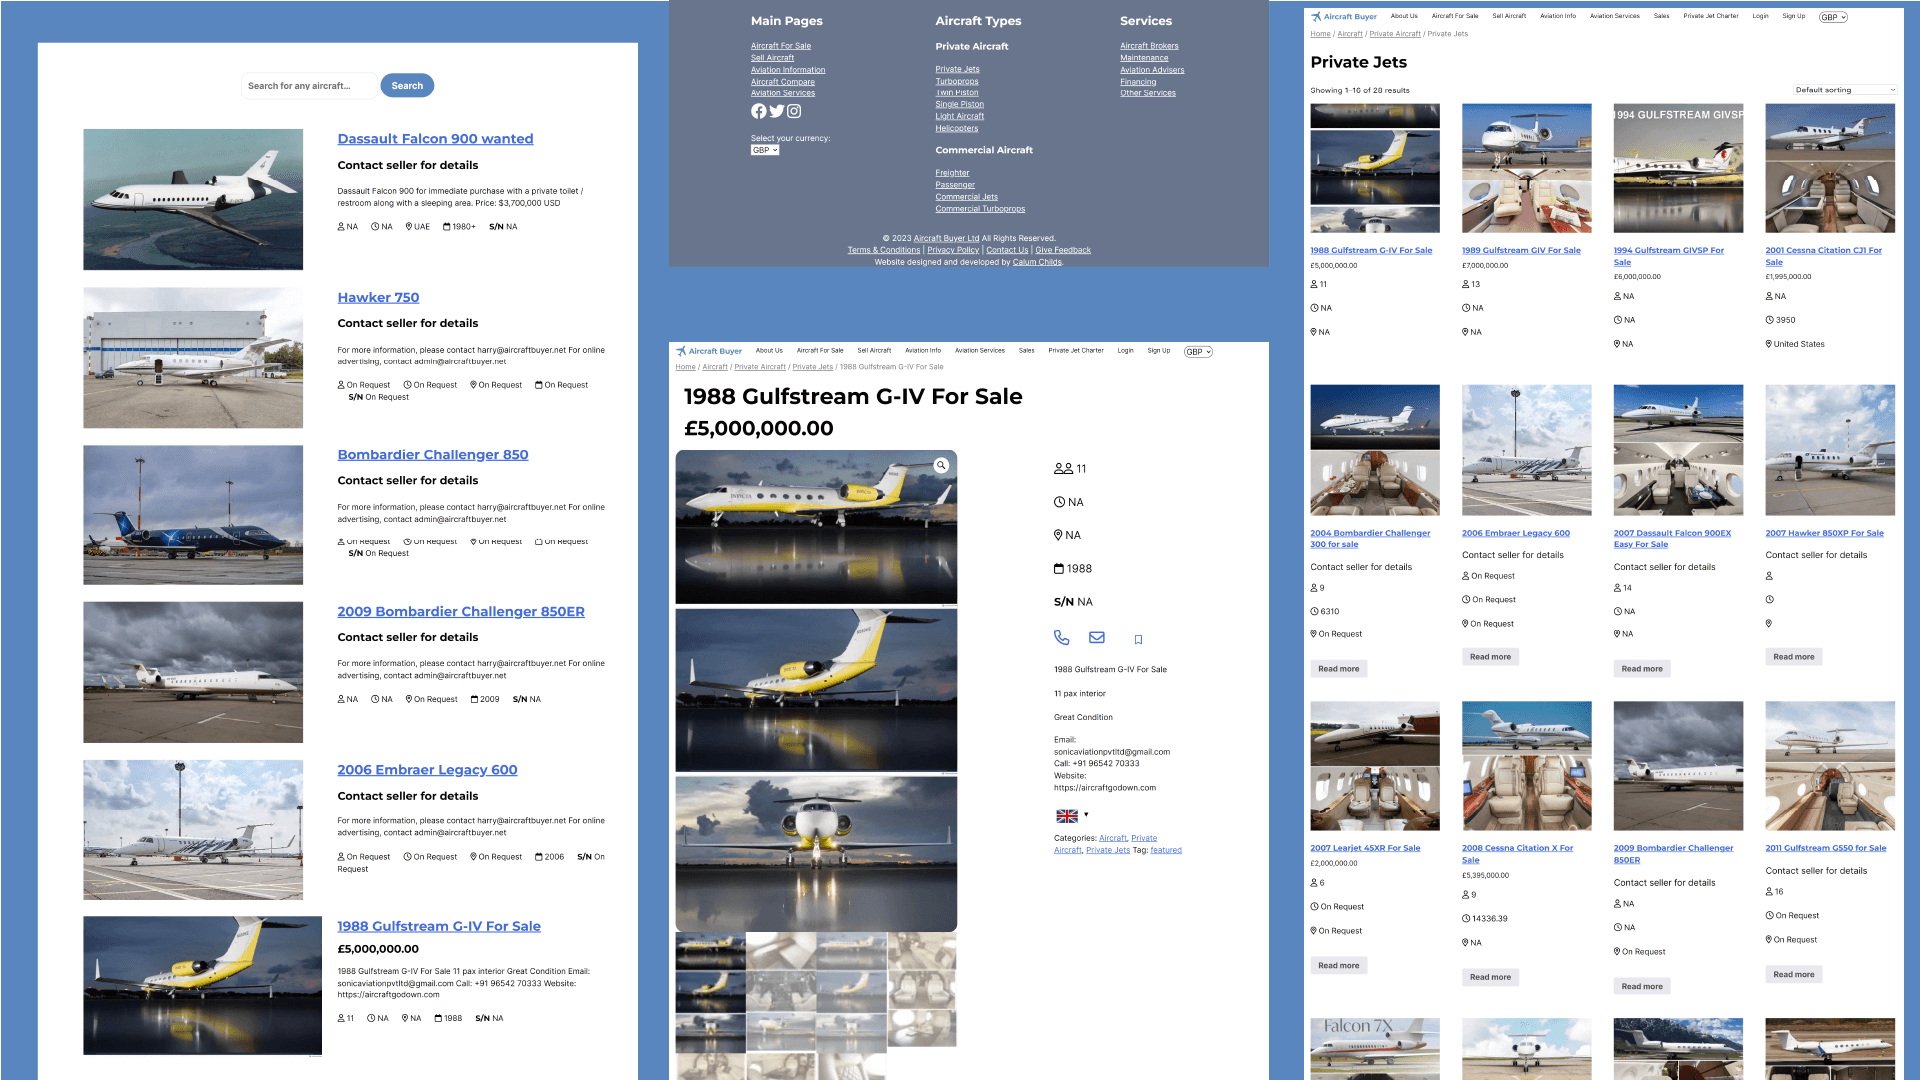Open GBP currency dropdown on Private Jets page header
The width and height of the screenshot is (1920, 1080).
point(1833,17)
